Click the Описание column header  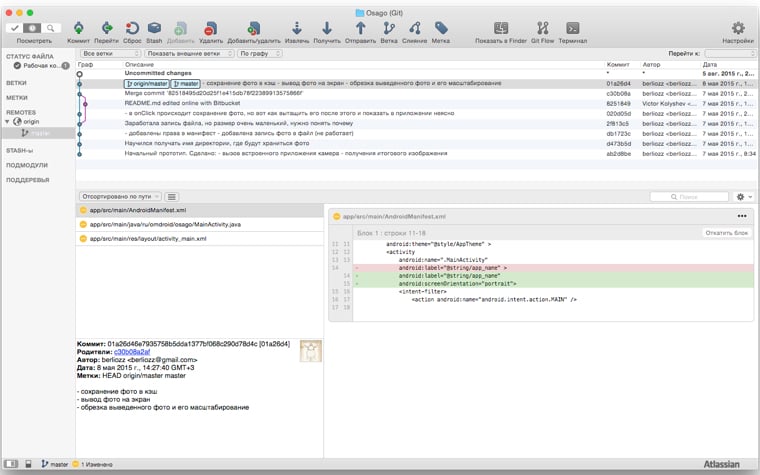pyautogui.click(x=140, y=64)
